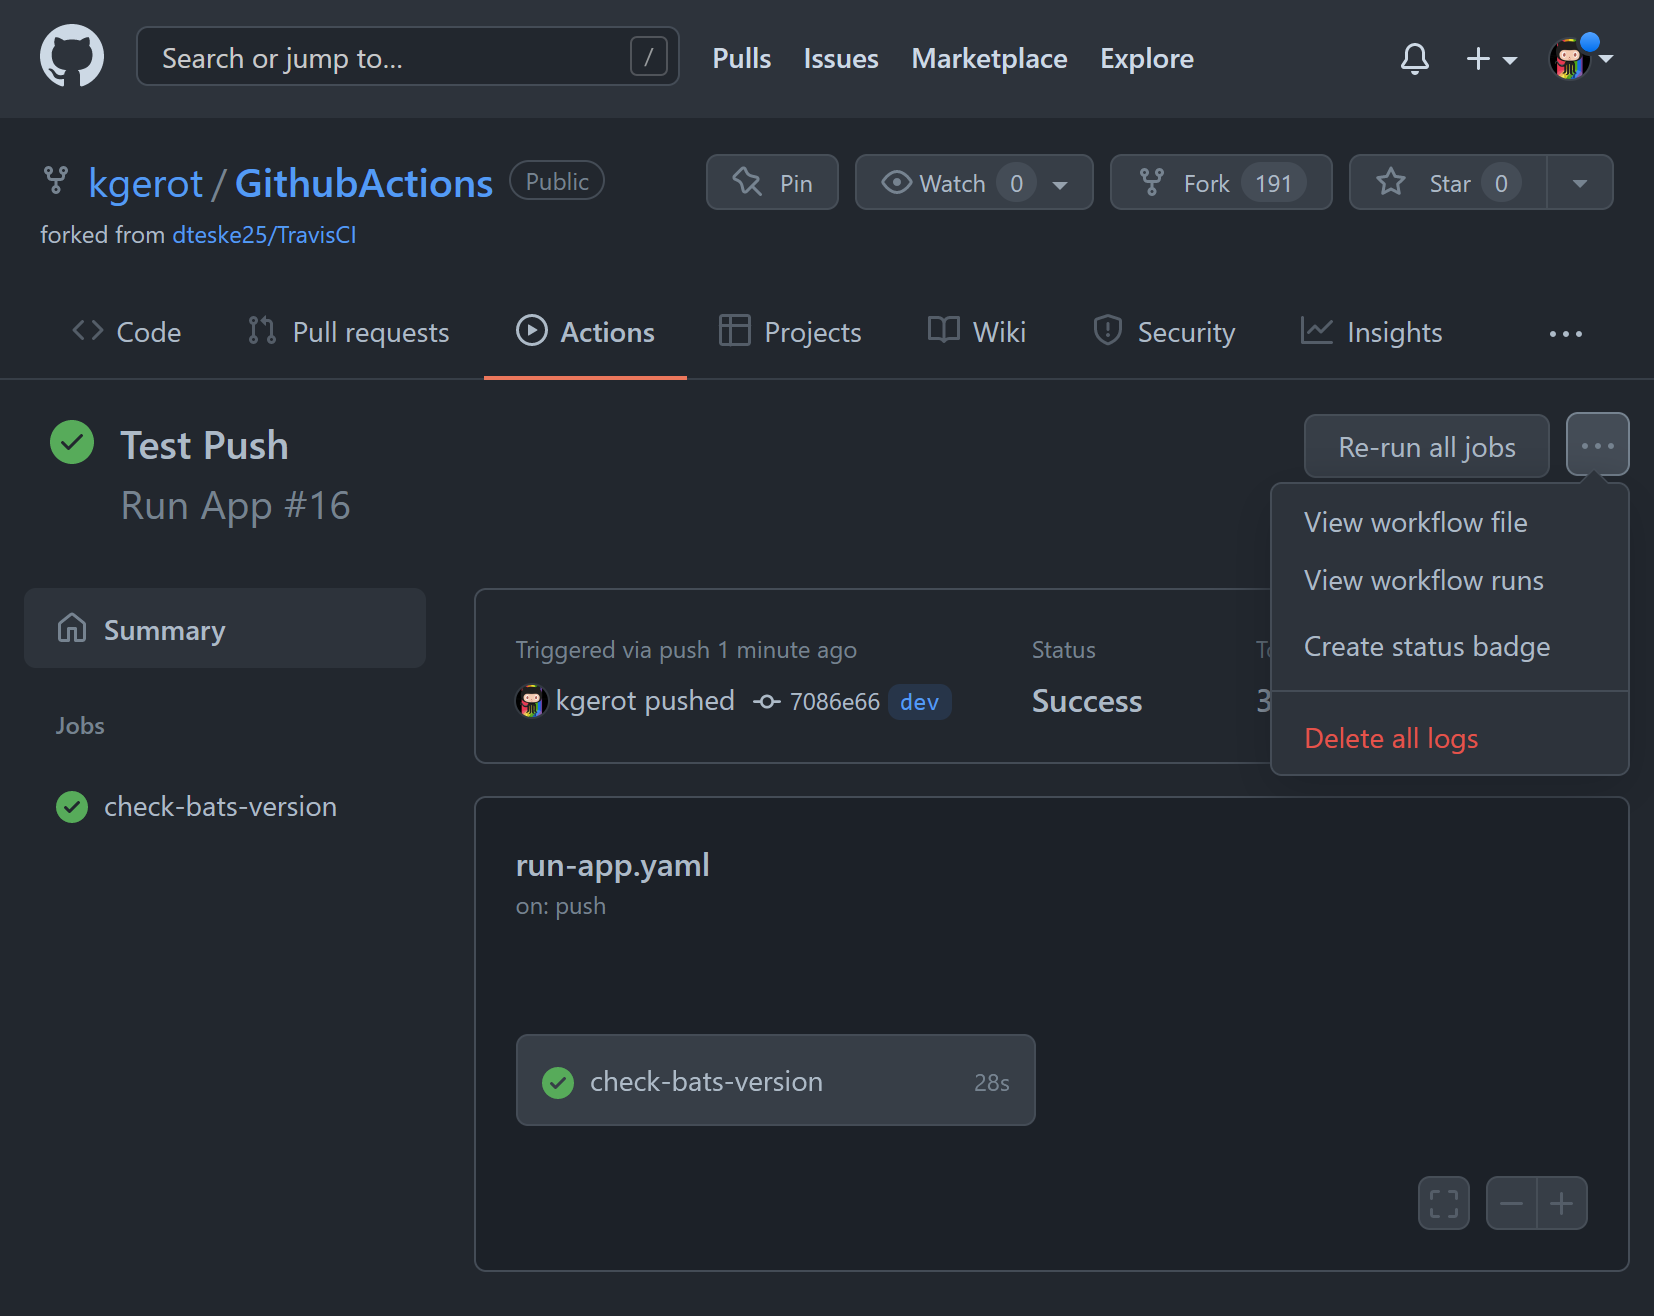The image size is (1654, 1316).
Task: Open the GithubActions repository link
Action: [364, 184]
